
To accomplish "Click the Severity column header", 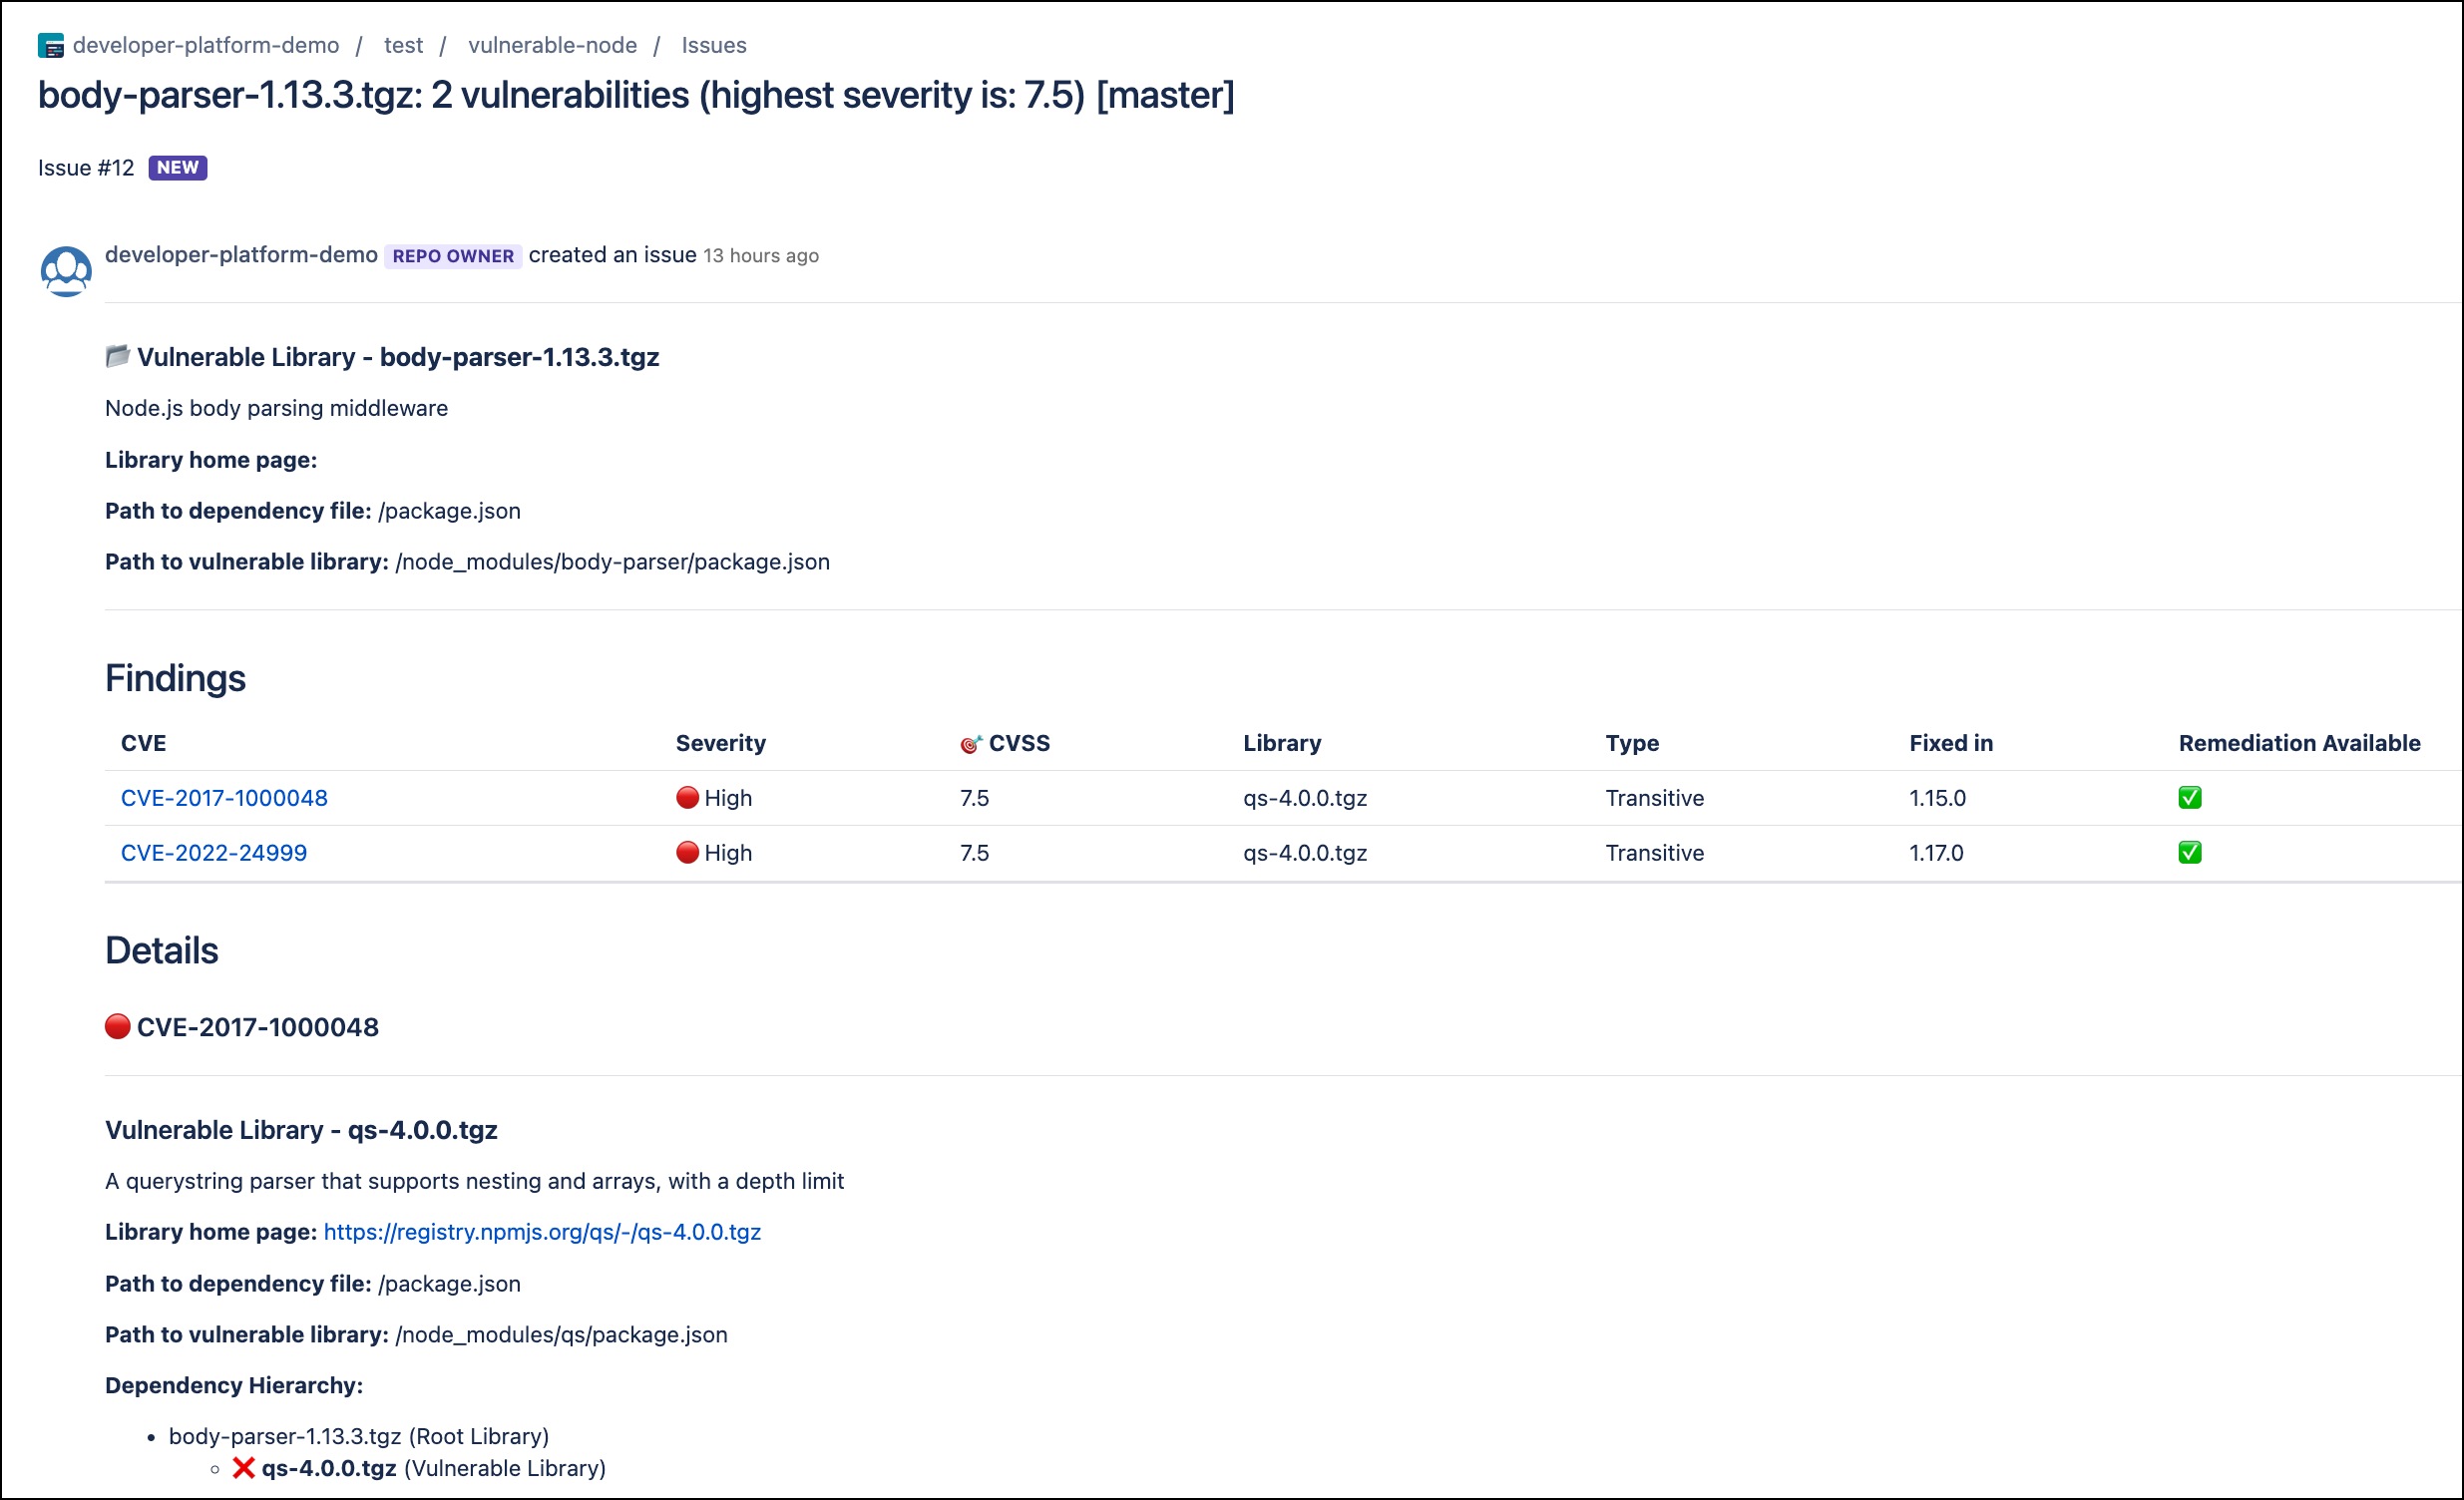I will point(721,743).
